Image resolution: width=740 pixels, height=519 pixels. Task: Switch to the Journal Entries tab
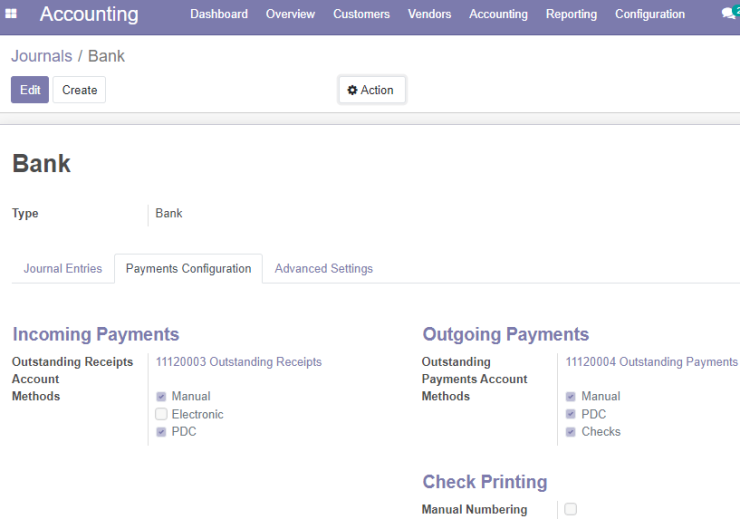pos(63,268)
